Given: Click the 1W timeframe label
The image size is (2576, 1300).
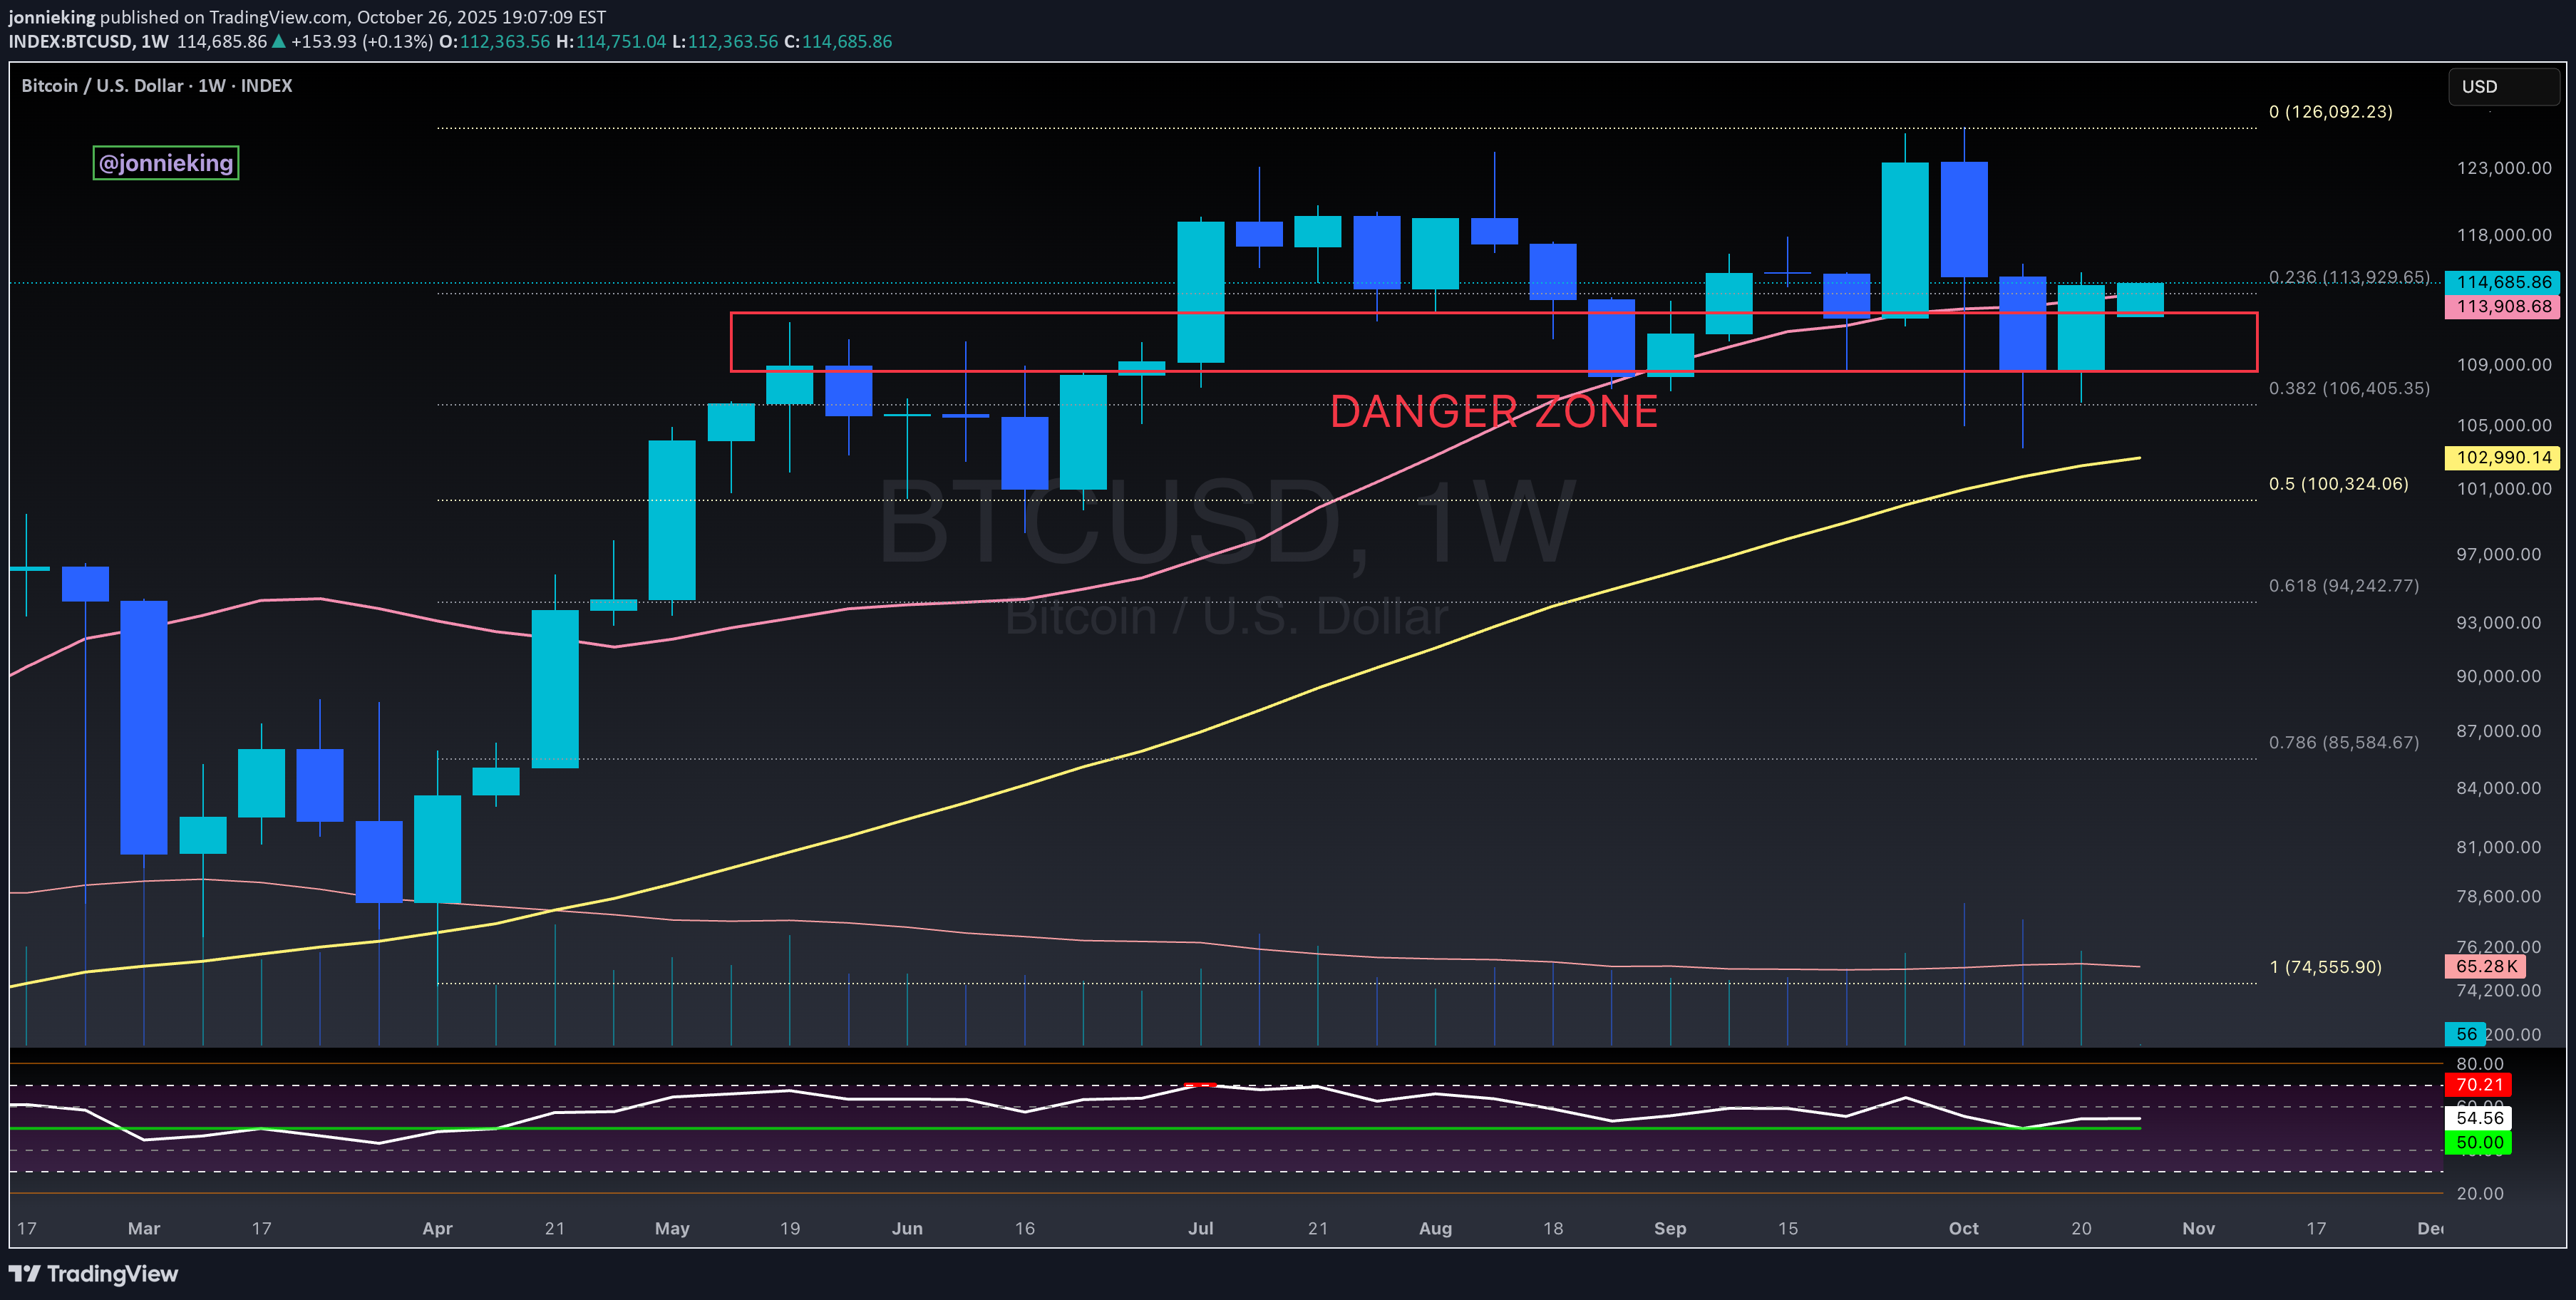Looking at the screenshot, I should tap(155, 42).
